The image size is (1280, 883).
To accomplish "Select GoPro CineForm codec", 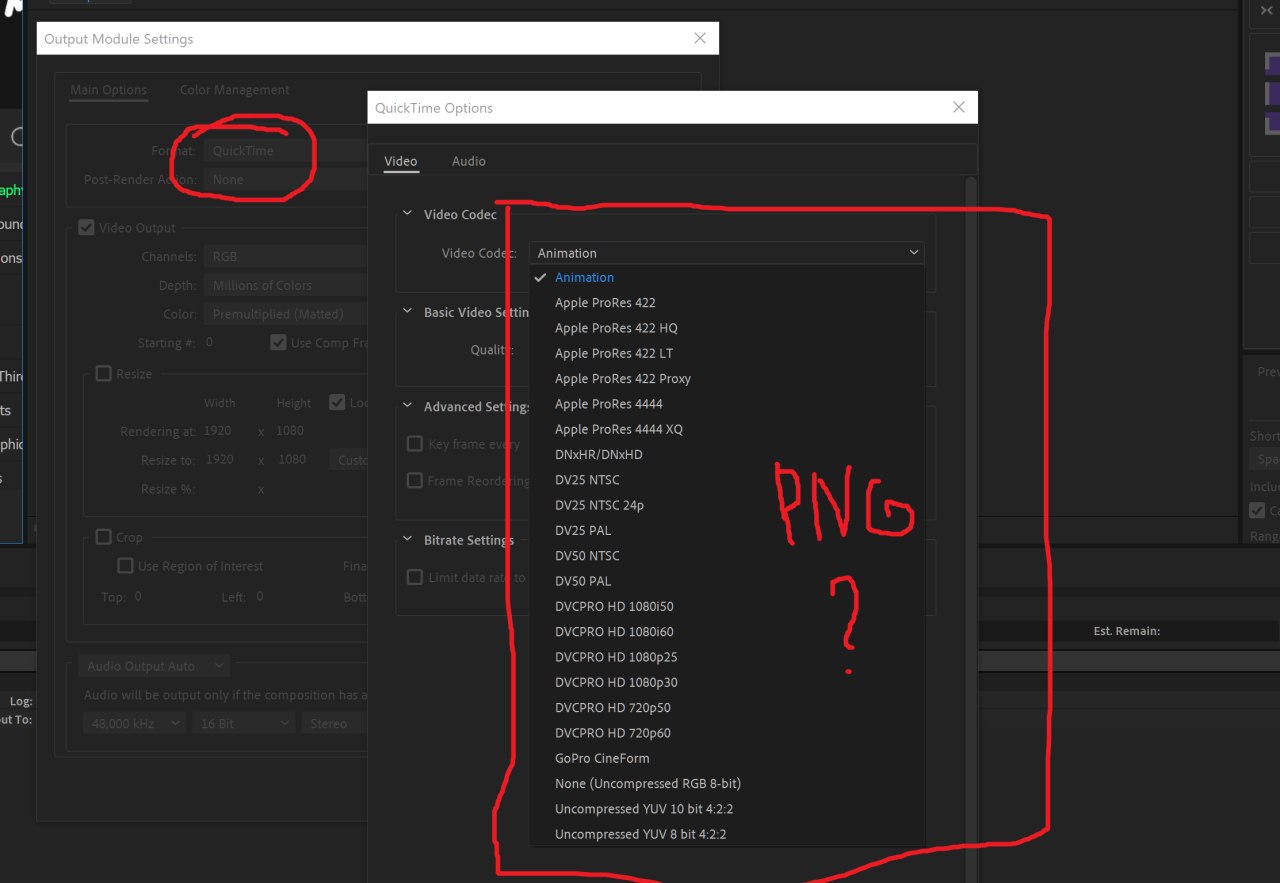I will (727, 758).
